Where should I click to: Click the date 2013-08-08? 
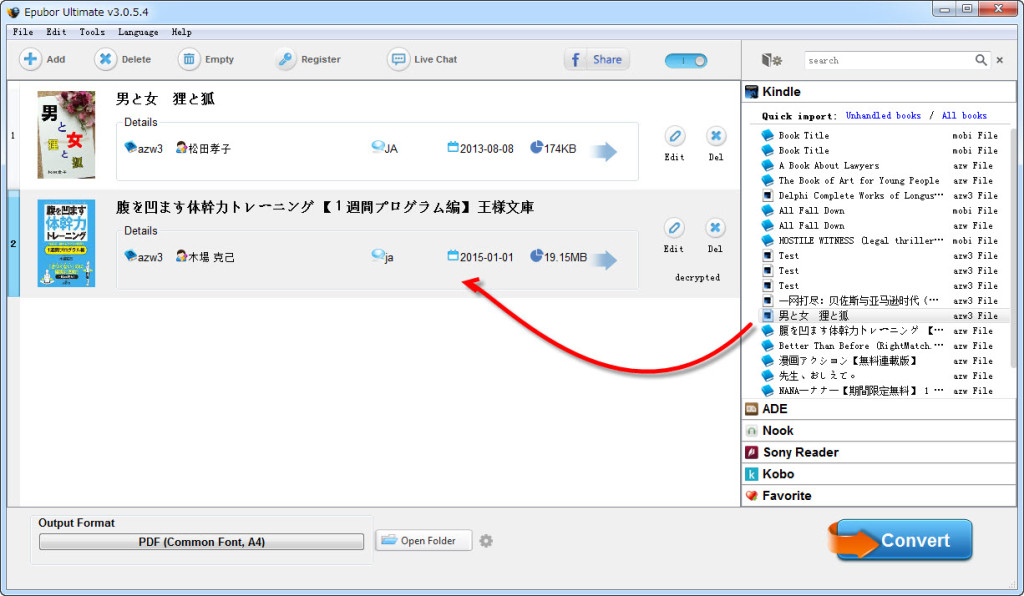click(487, 149)
